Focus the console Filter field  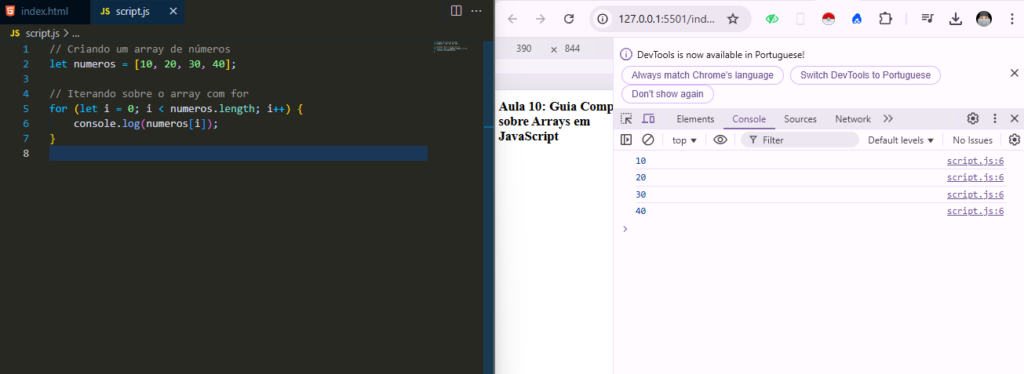[800, 140]
